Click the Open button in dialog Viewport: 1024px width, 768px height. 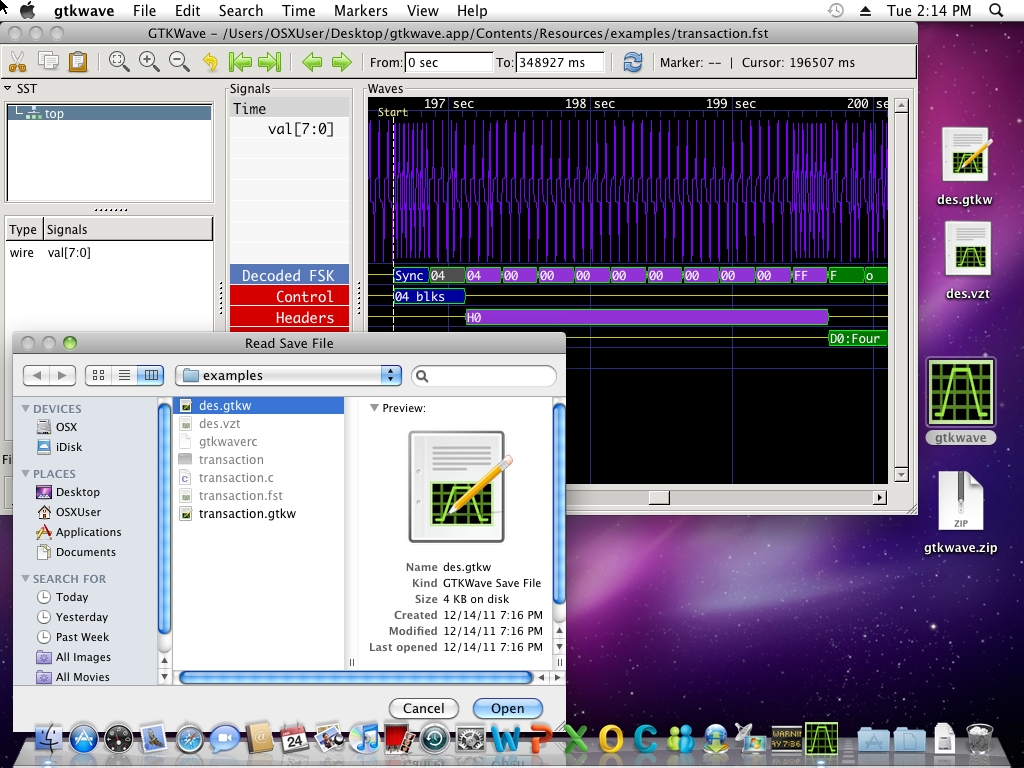tap(507, 708)
